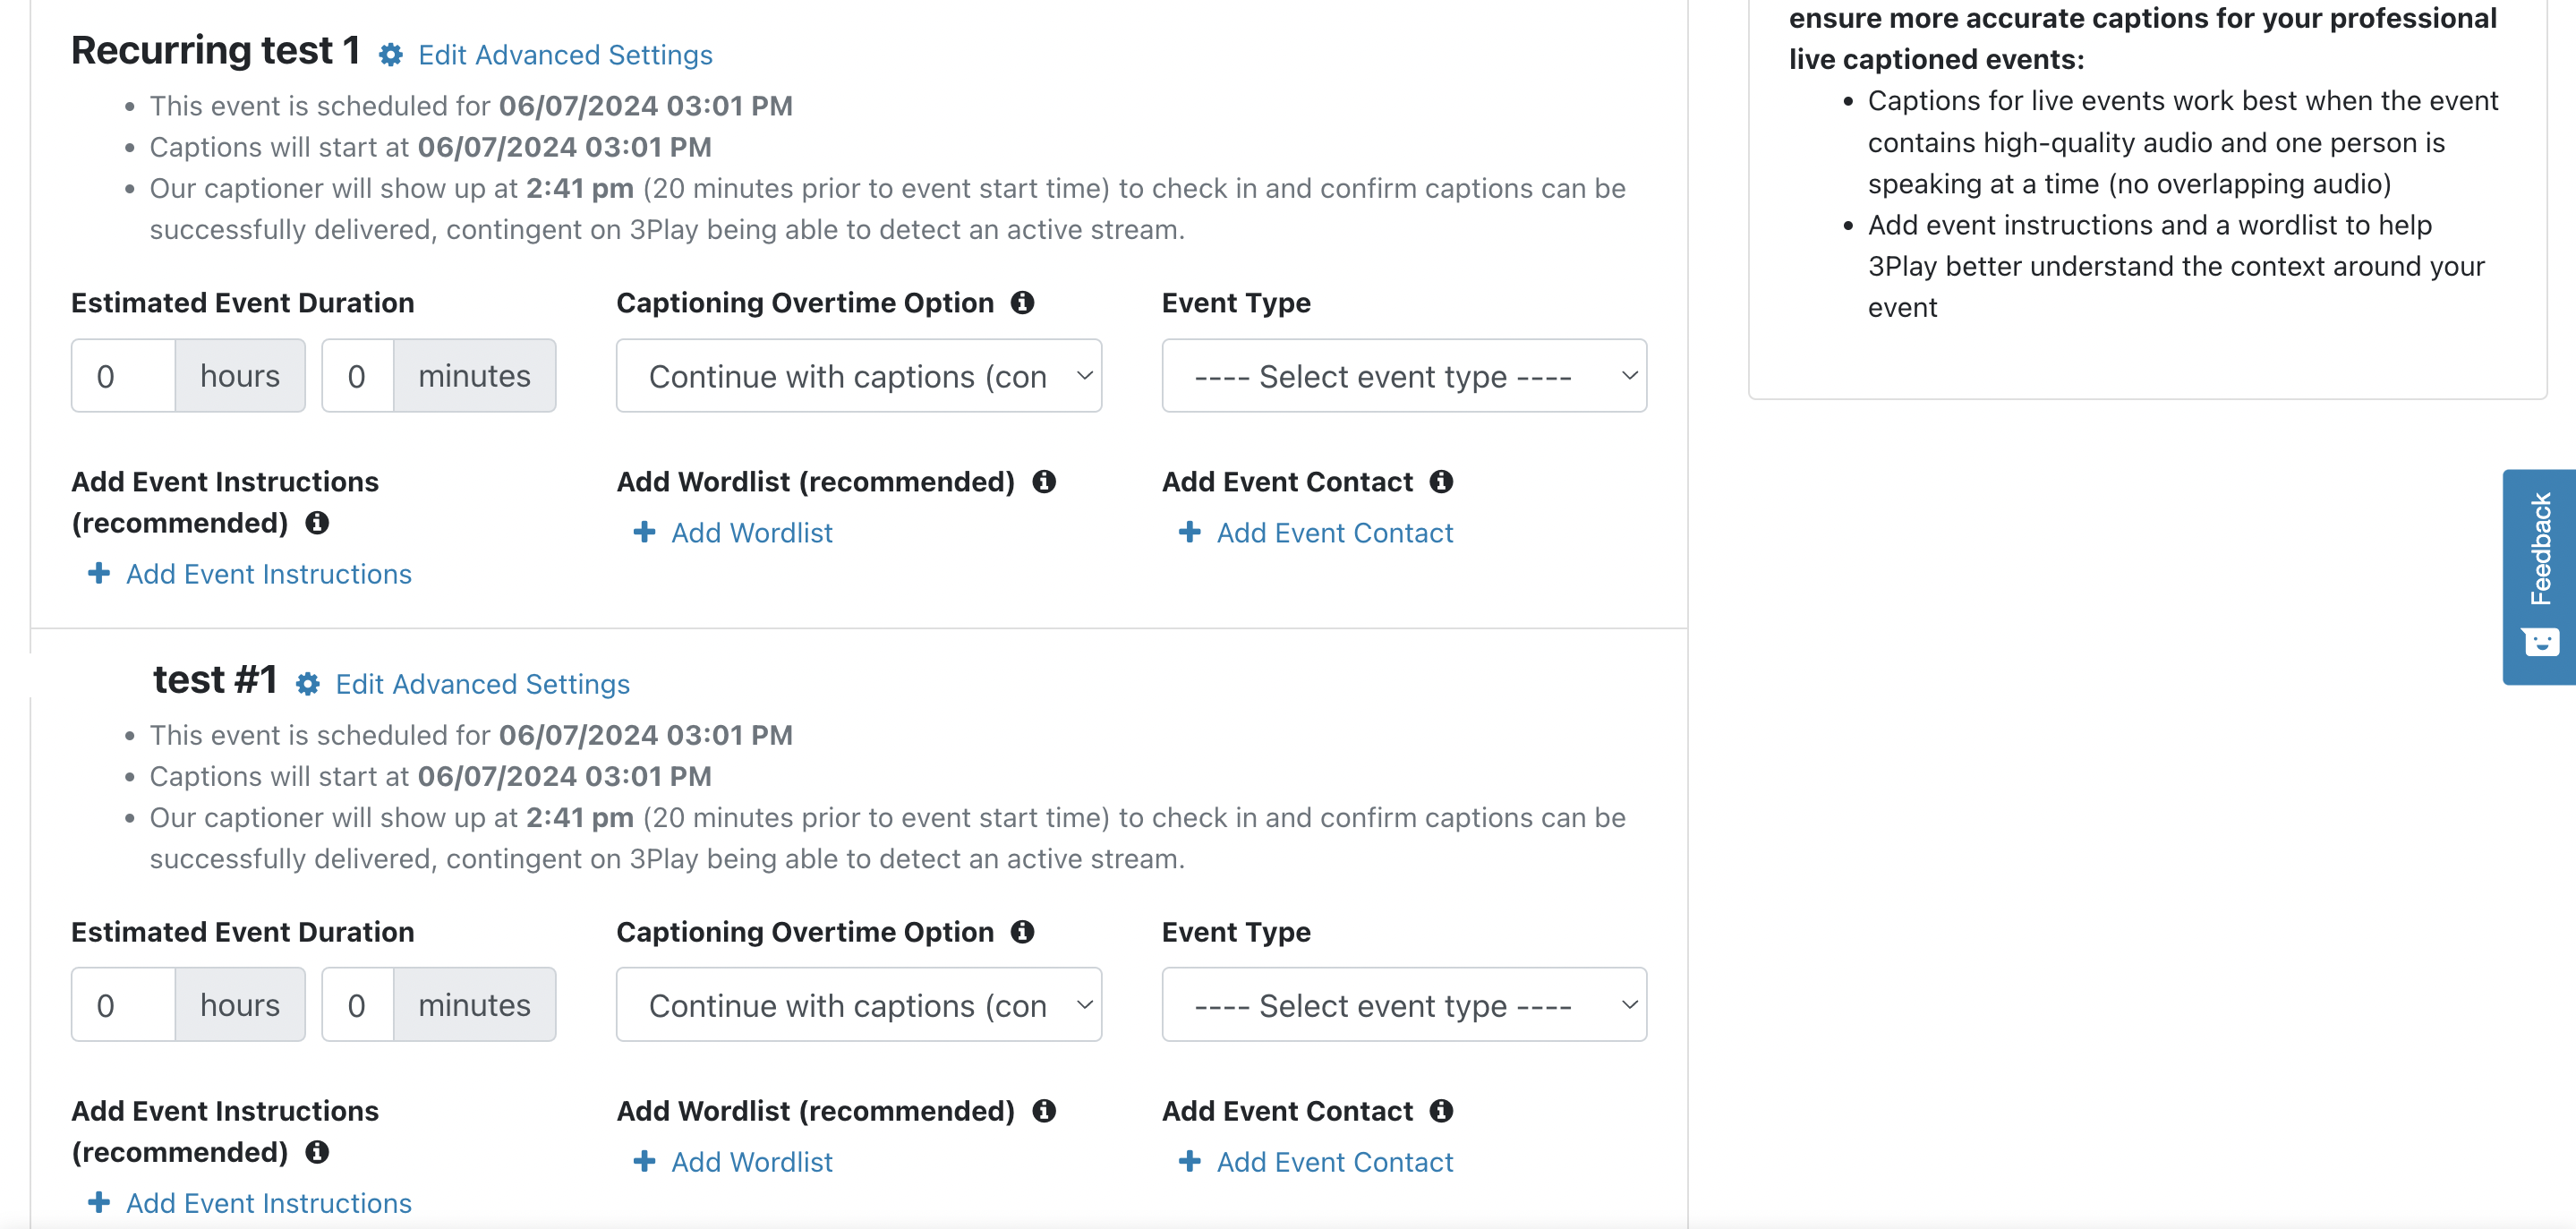Expand Select event type dropdown for Recurring test 1
Image resolution: width=2576 pixels, height=1229 pixels.
point(1403,376)
